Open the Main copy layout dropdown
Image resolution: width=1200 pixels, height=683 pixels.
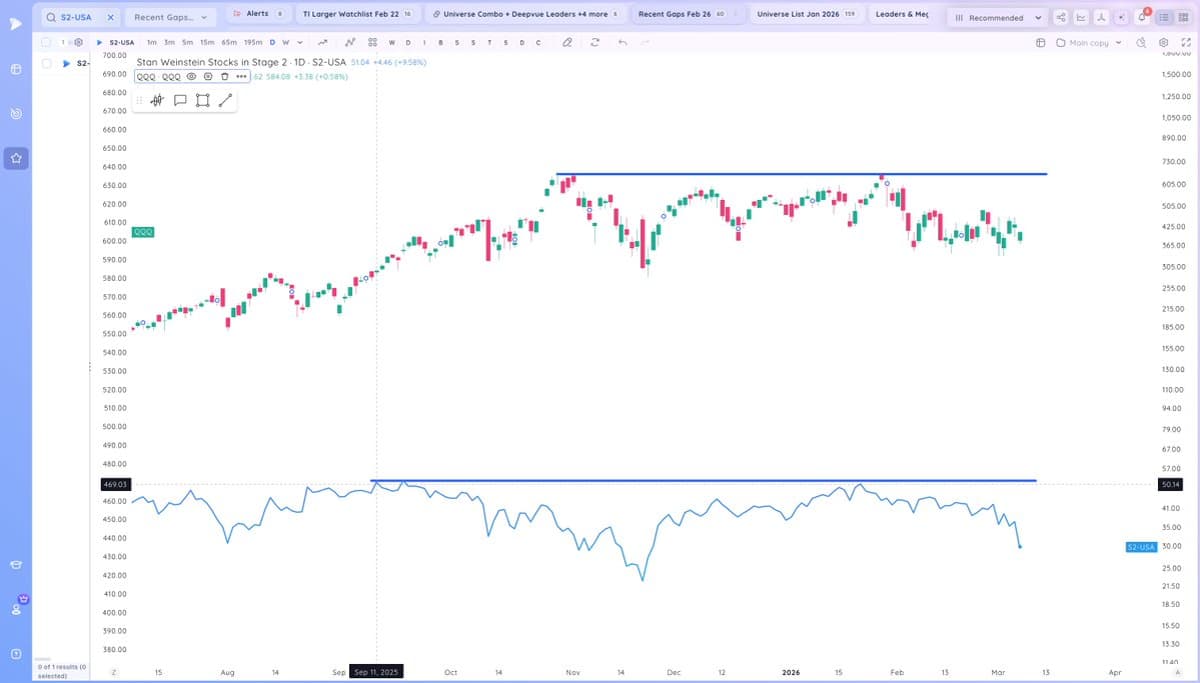(1090, 44)
